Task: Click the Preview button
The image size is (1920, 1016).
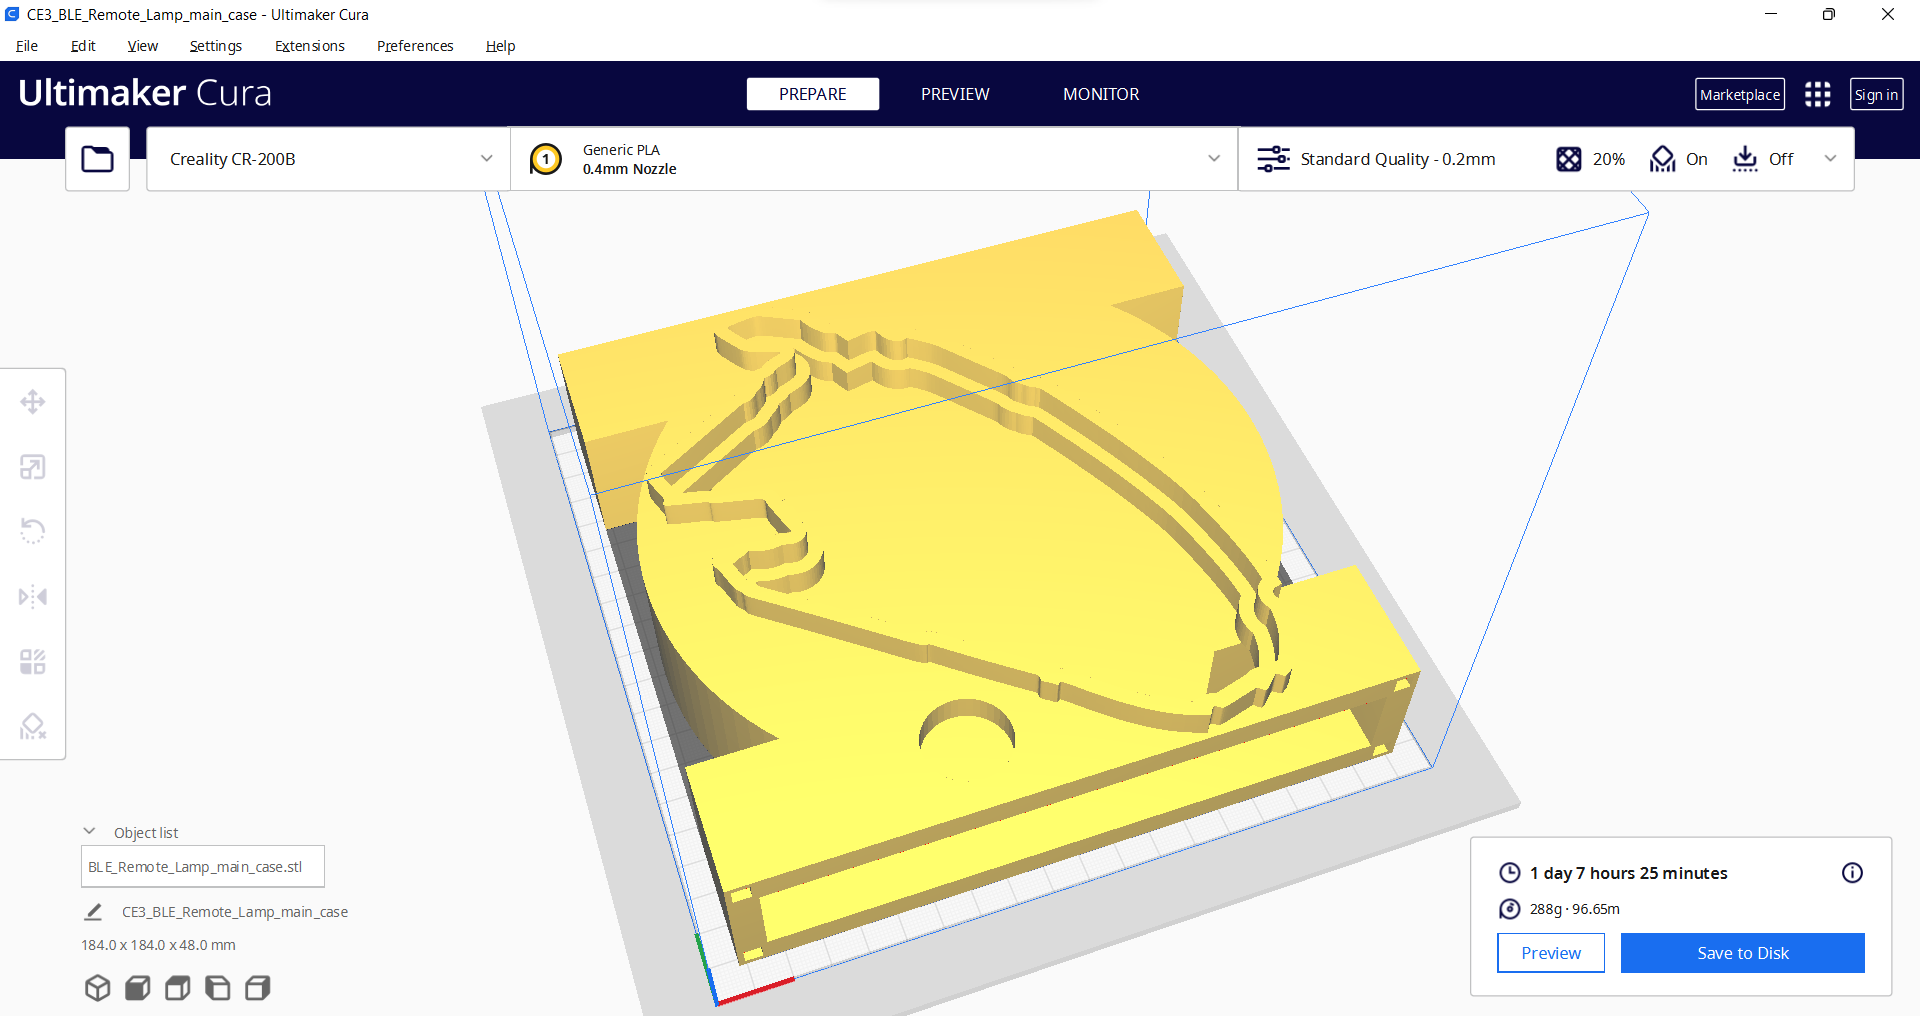Action: 1551,953
